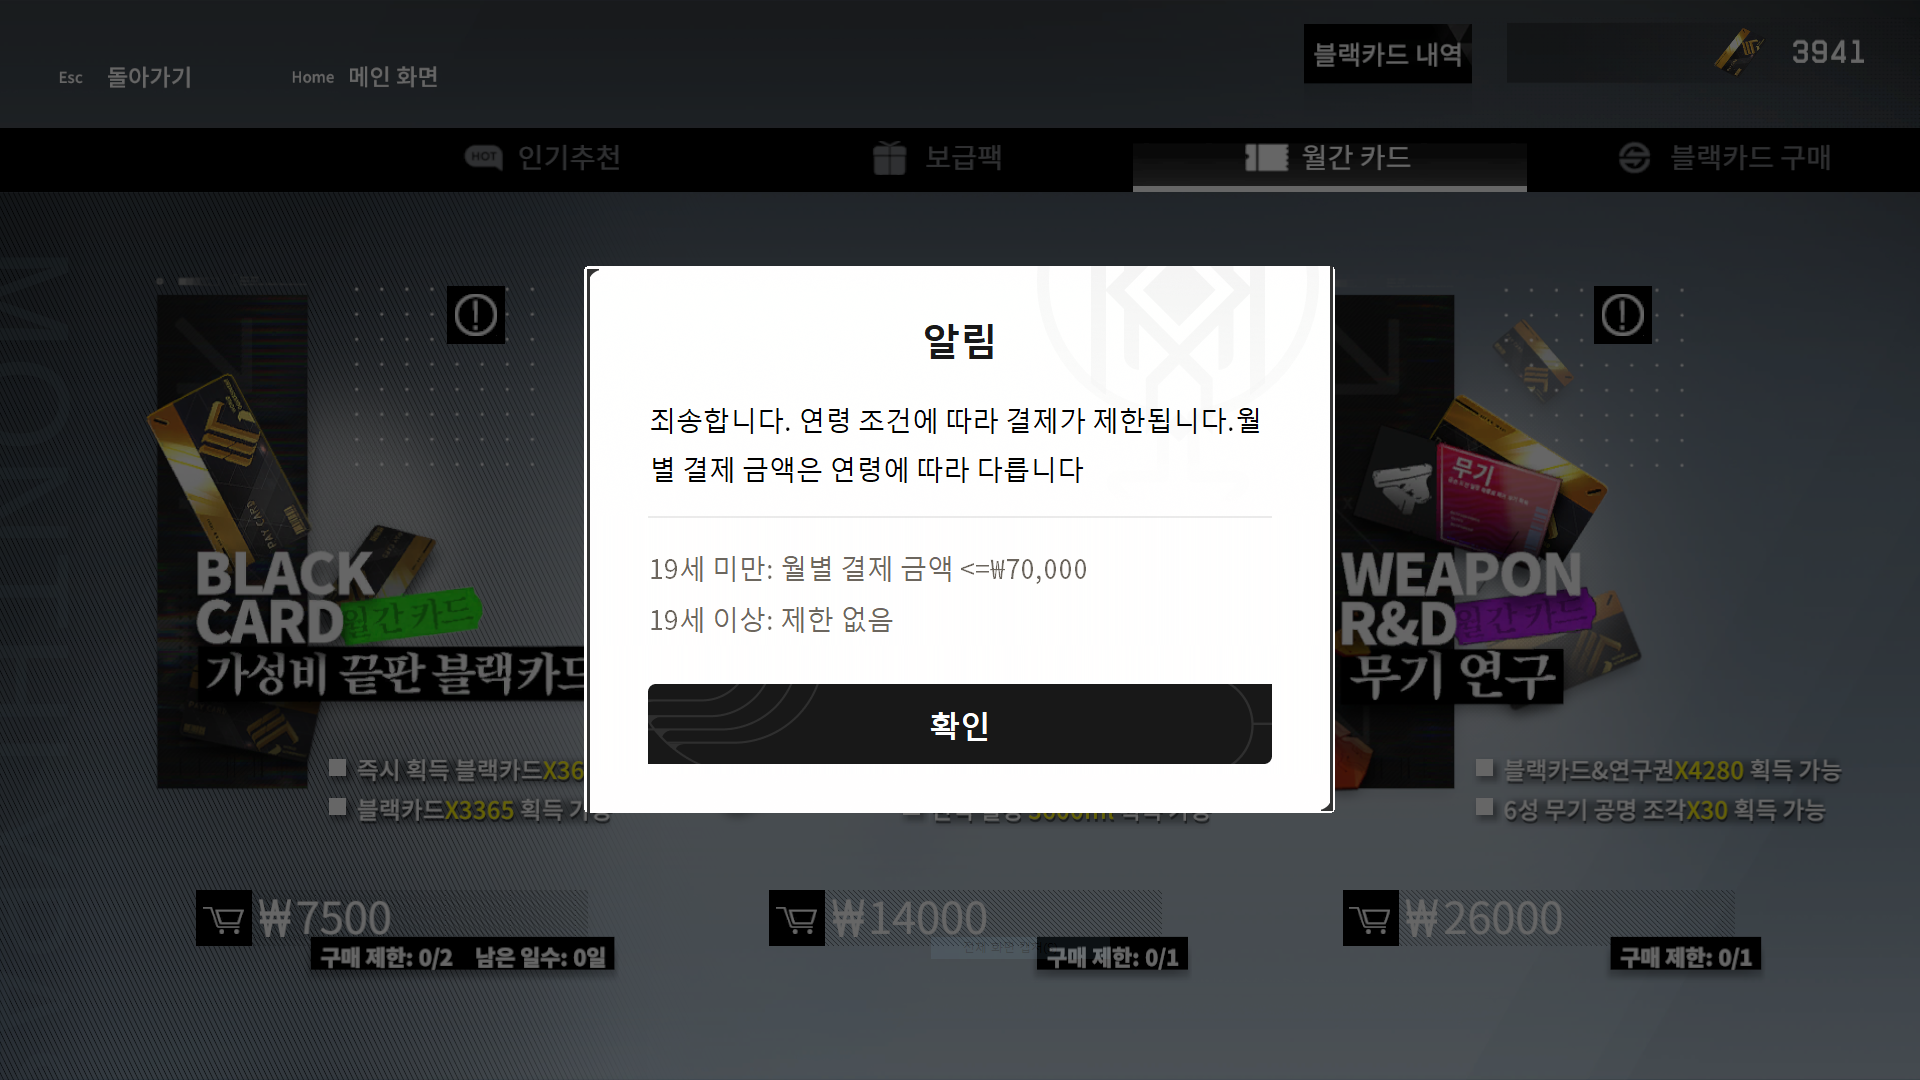
Task: Click 구매 제한: 0/1 under ₩26000
Action: pyautogui.click(x=1686, y=957)
